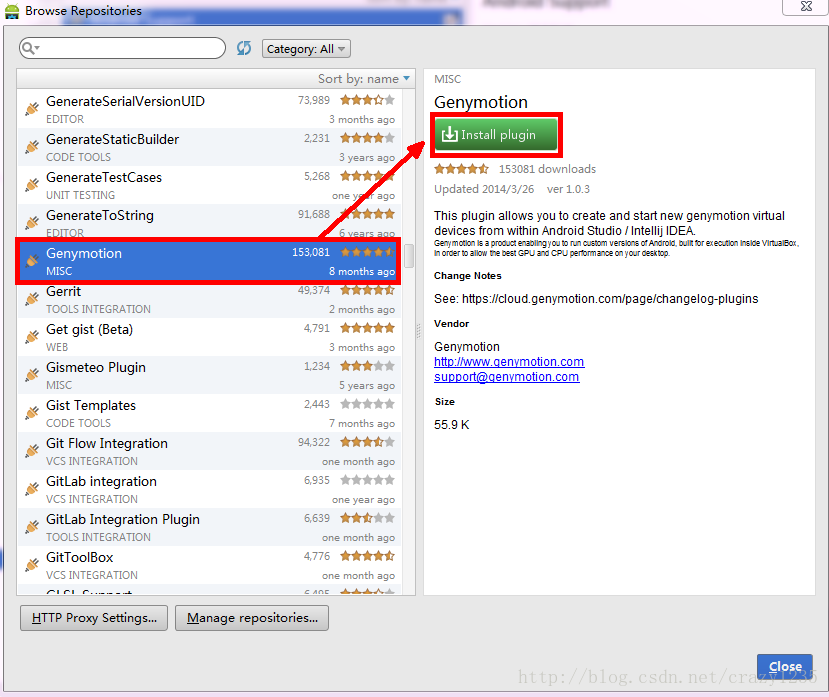The height and width of the screenshot is (697, 829).
Task: Click the GenerateTestCases plug icon
Action: (32, 185)
